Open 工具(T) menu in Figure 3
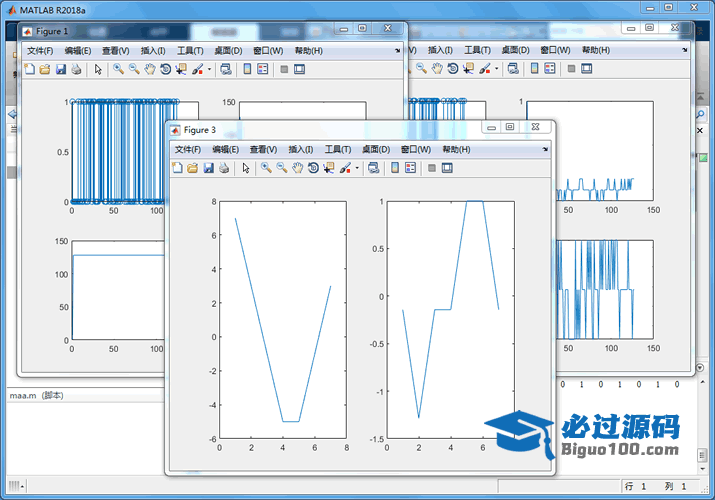The width and height of the screenshot is (715, 500). (x=338, y=149)
